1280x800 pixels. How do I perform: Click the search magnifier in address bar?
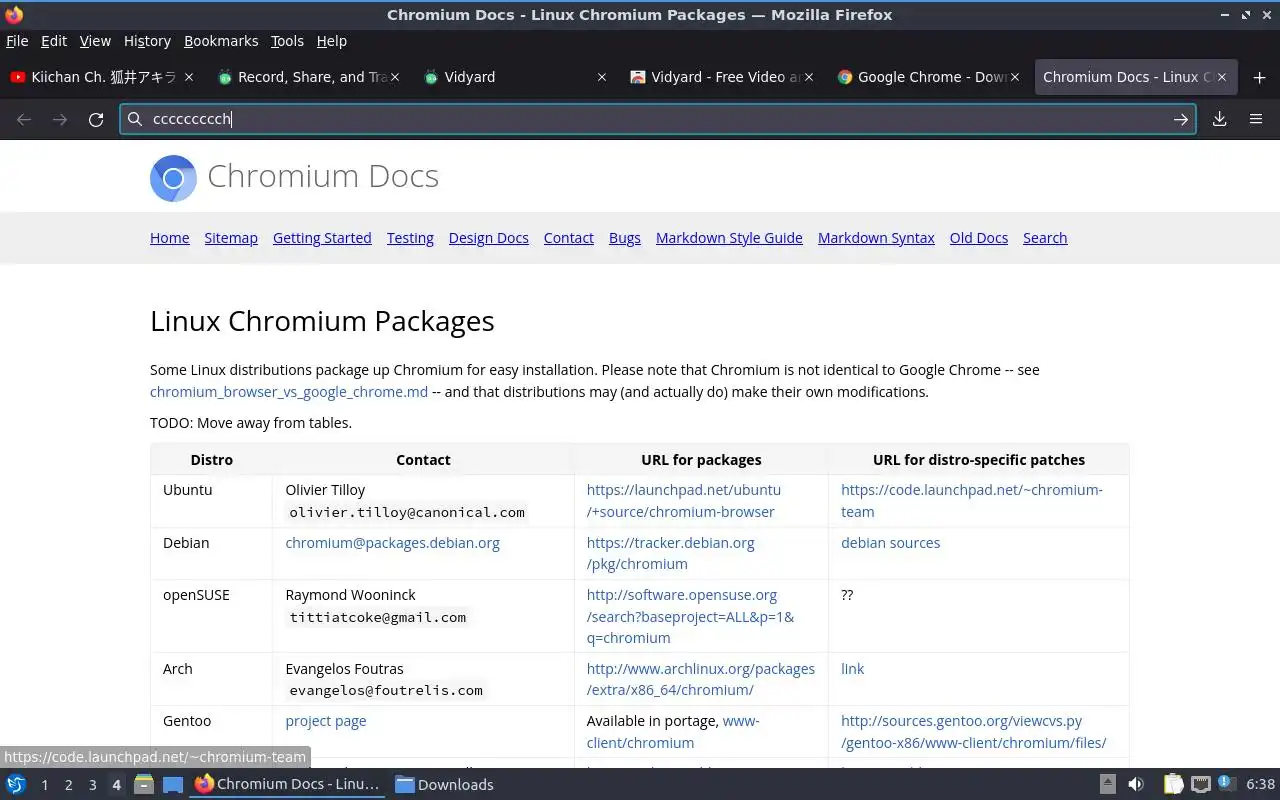coord(135,119)
